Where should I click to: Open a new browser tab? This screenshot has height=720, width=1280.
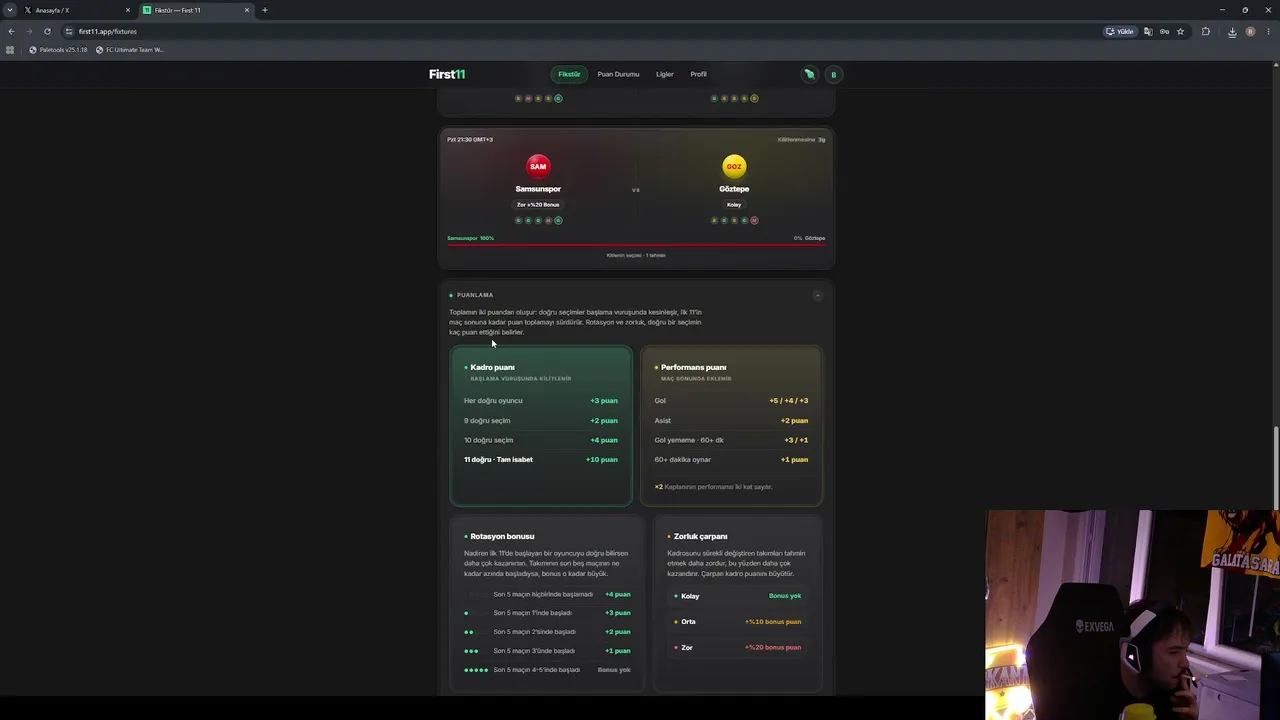pos(265,10)
